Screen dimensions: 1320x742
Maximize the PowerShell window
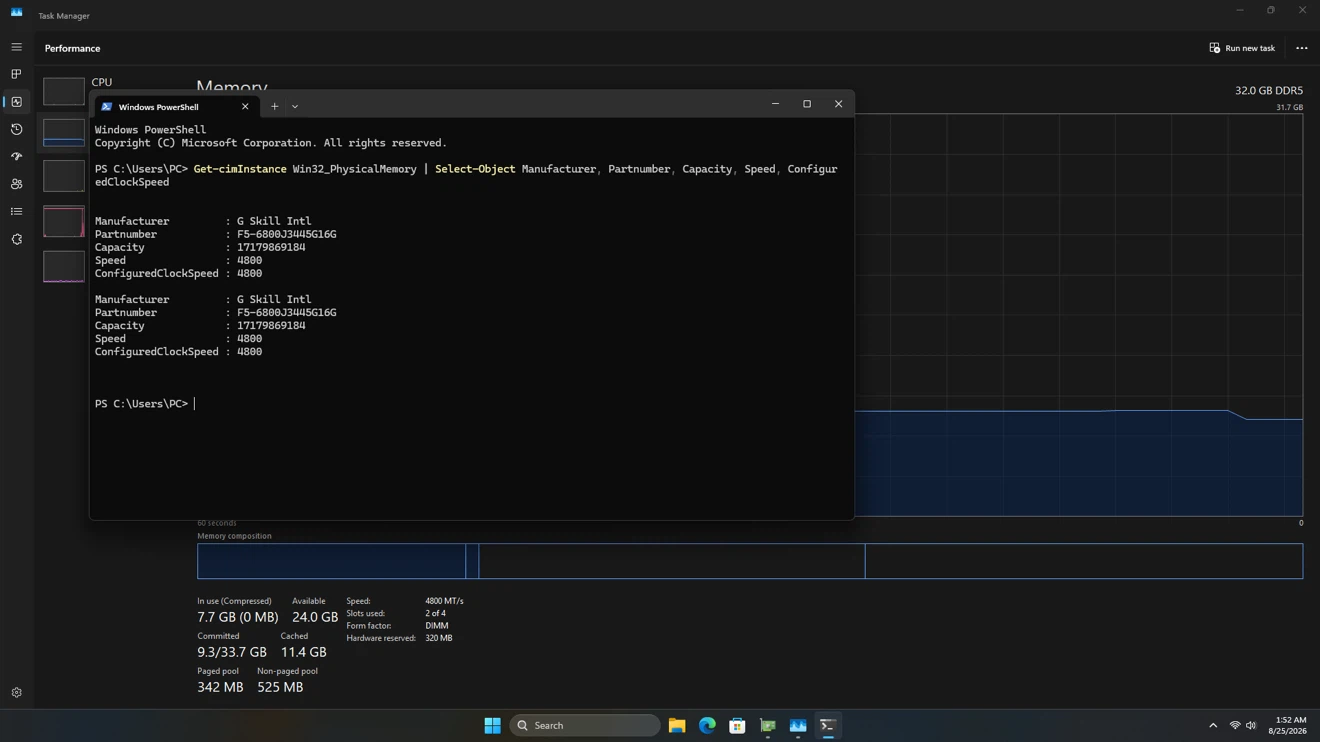[807, 104]
